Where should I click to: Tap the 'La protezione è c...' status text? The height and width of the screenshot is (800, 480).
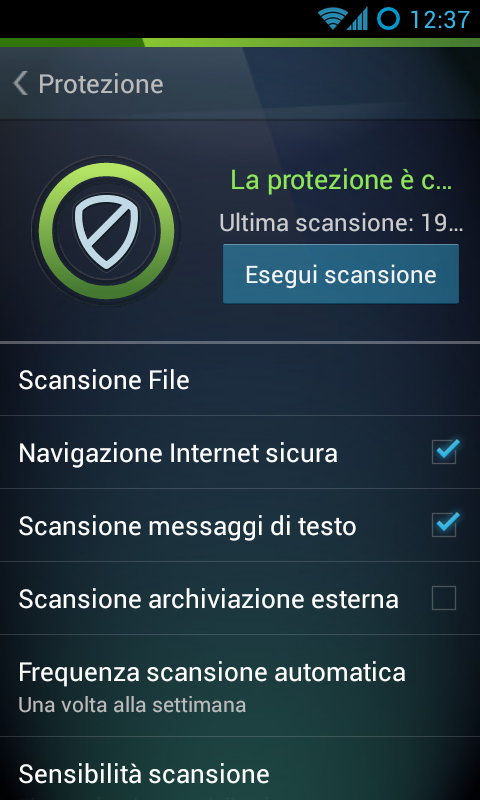[341, 180]
